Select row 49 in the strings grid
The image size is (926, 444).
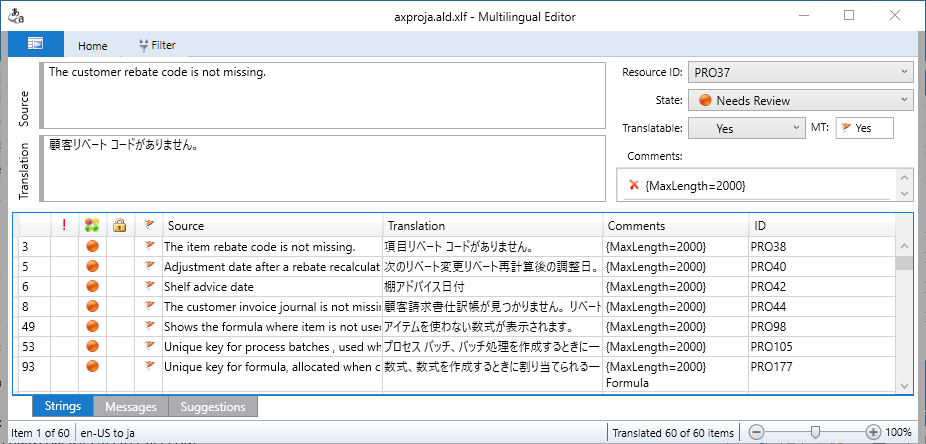(x=270, y=327)
